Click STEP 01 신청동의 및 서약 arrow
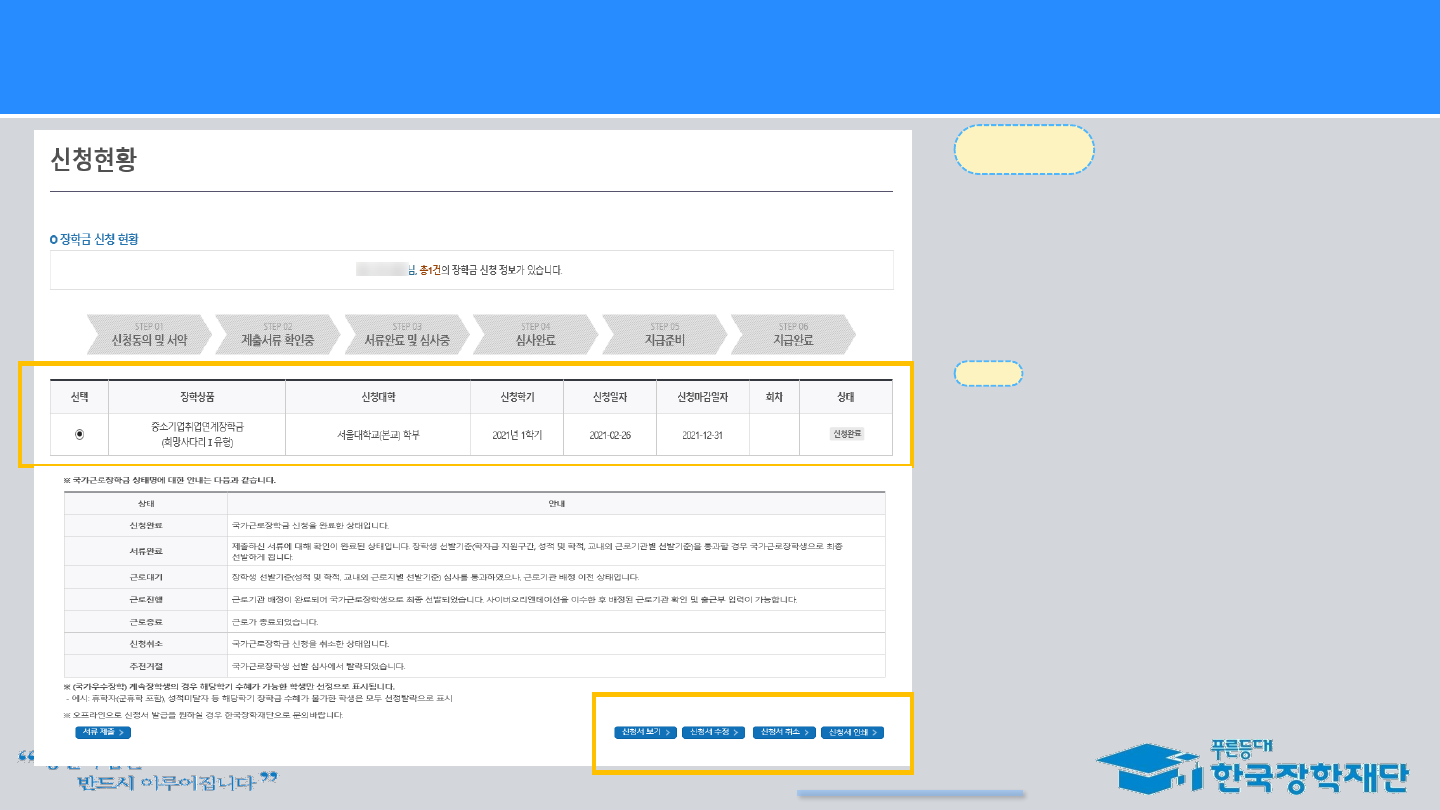1440x810 pixels. [x=149, y=334]
